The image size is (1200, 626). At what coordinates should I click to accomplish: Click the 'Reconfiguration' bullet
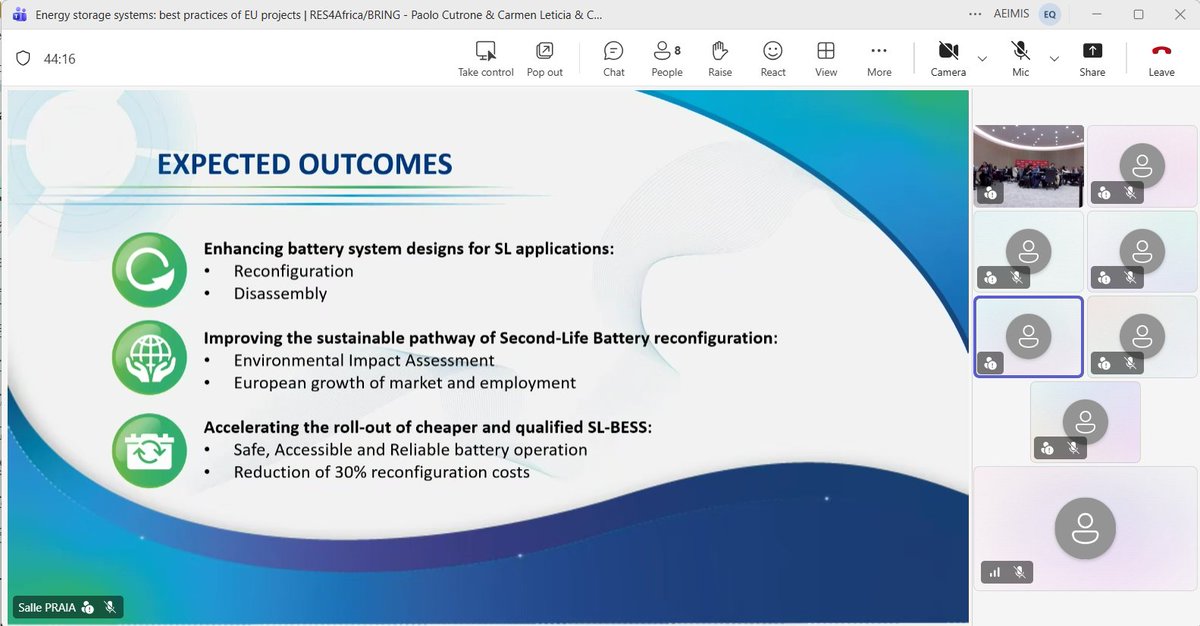(x=294, y=271)
